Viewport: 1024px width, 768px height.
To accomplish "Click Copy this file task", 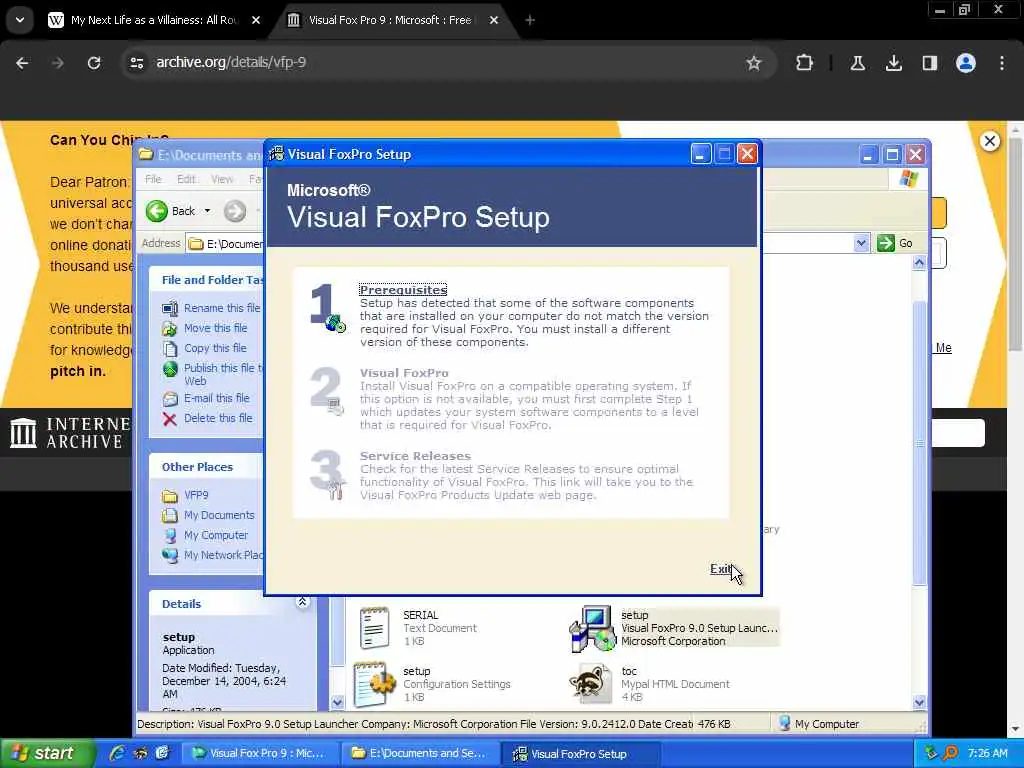I will (x=215, y=348).
